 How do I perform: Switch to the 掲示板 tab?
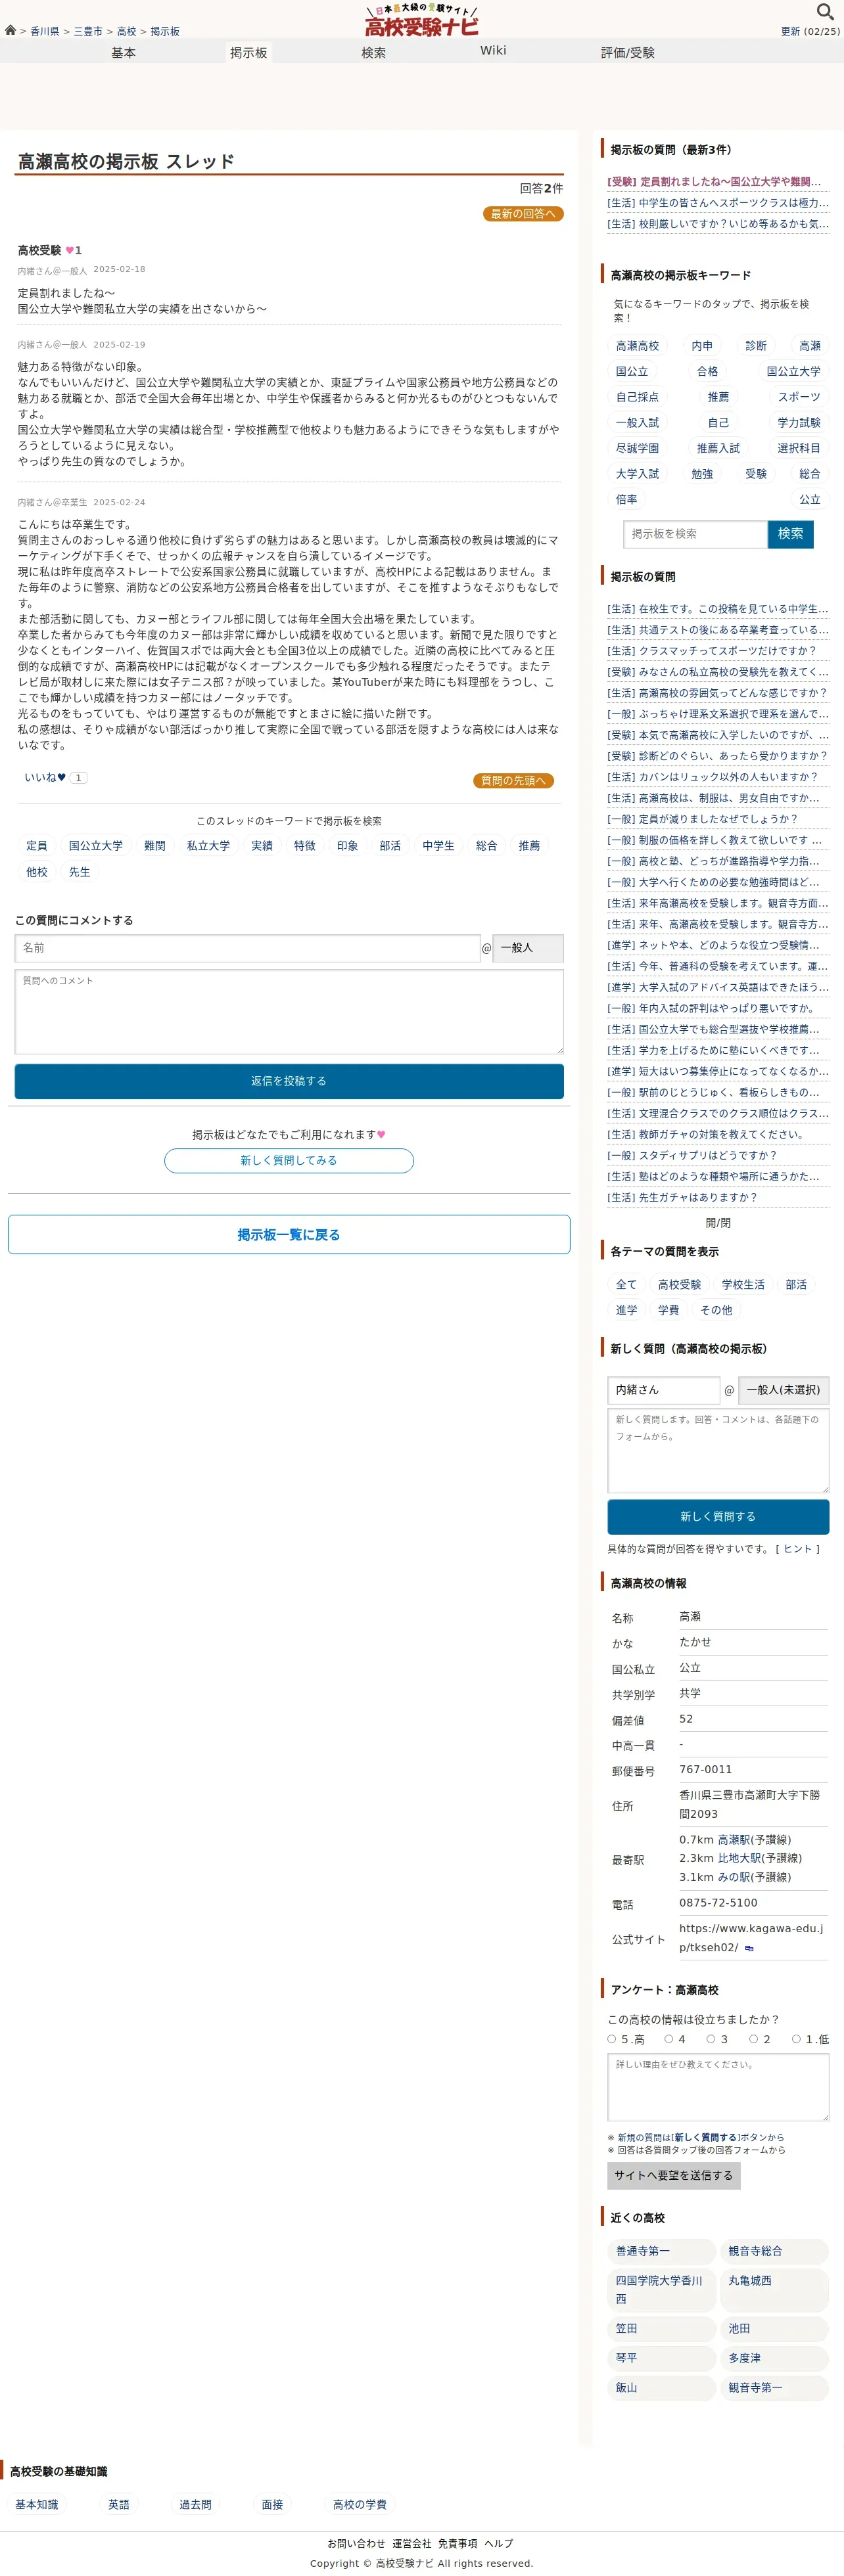[248, 53]
